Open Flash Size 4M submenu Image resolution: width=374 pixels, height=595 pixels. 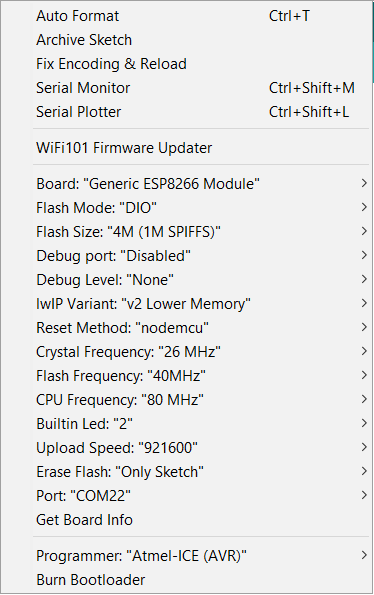(201, 231)
